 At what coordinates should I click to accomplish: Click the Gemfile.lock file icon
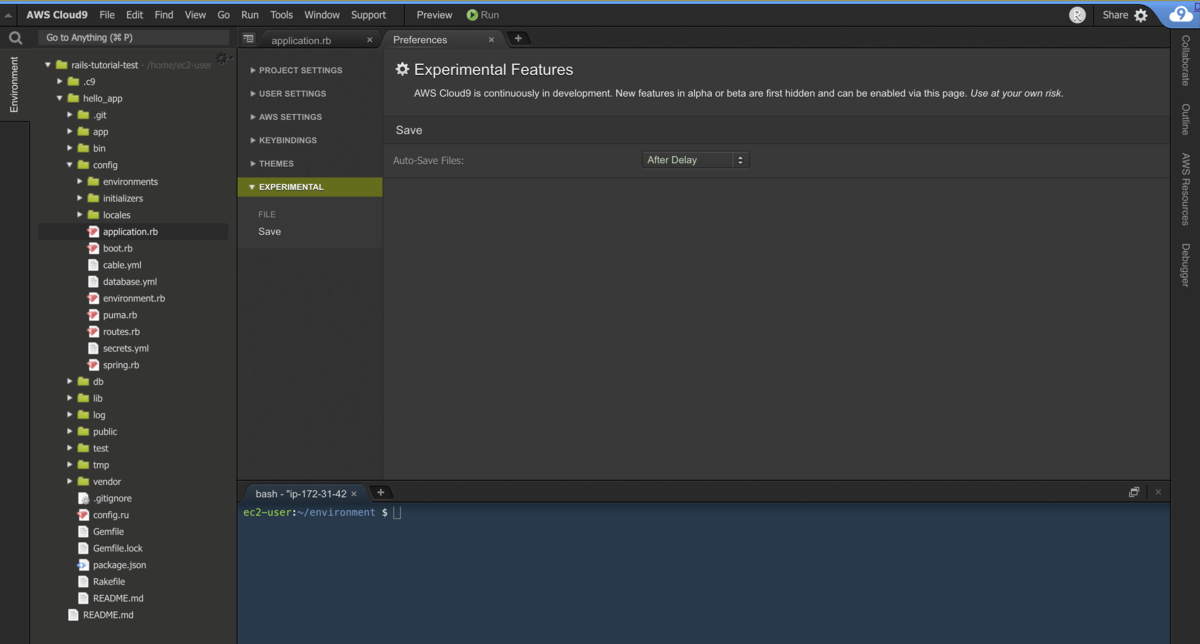pos(83,548)
